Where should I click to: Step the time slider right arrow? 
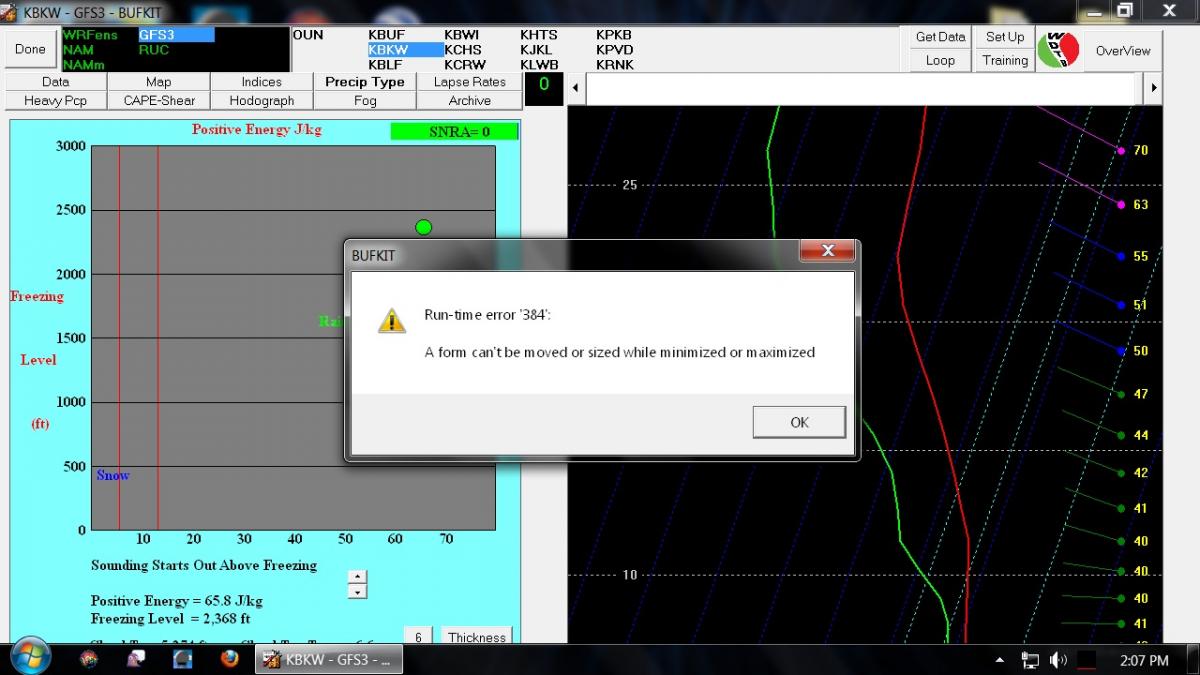pos(1154,88)
